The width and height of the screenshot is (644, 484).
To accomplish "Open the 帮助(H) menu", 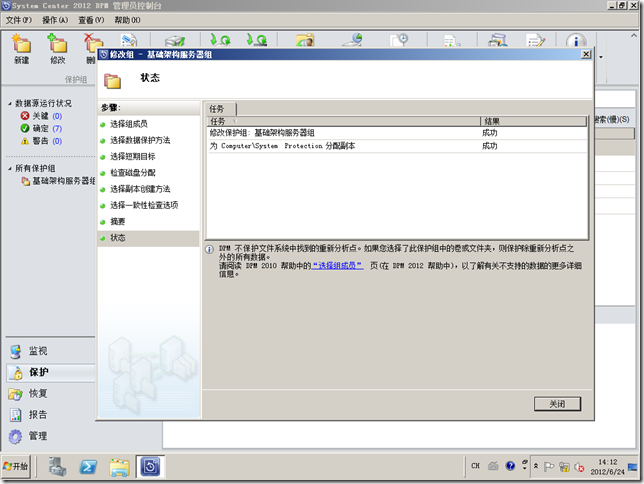I will click(x=127, y=20).
